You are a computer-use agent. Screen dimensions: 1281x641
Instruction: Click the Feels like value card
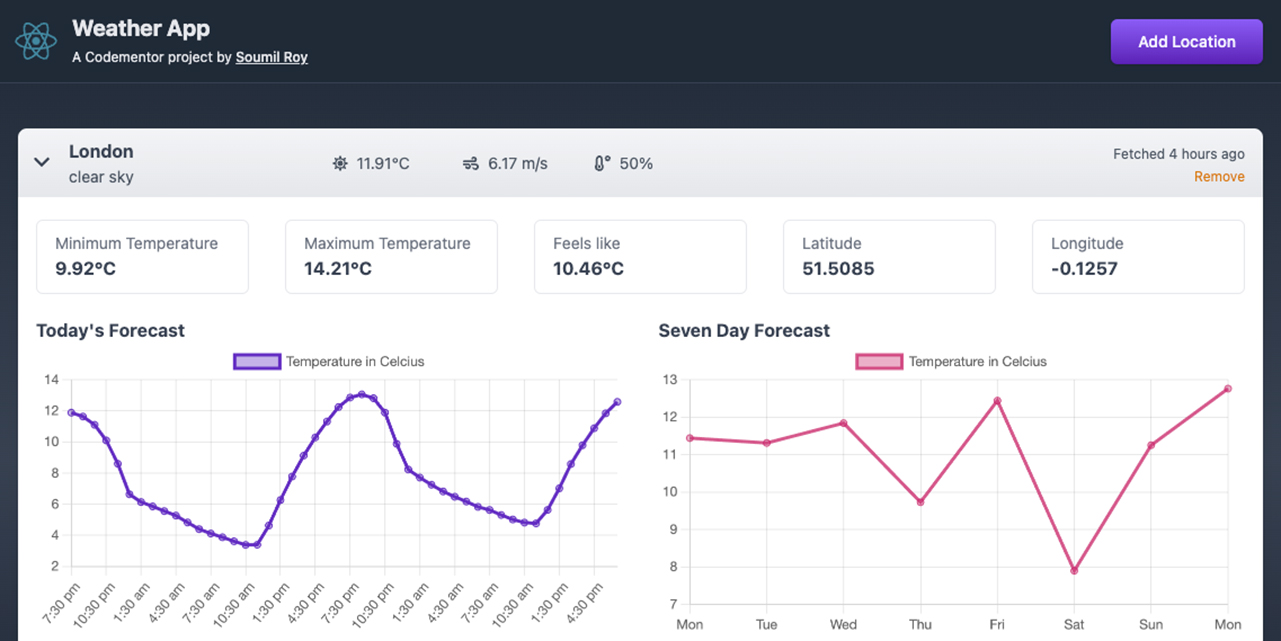(640, 256)
